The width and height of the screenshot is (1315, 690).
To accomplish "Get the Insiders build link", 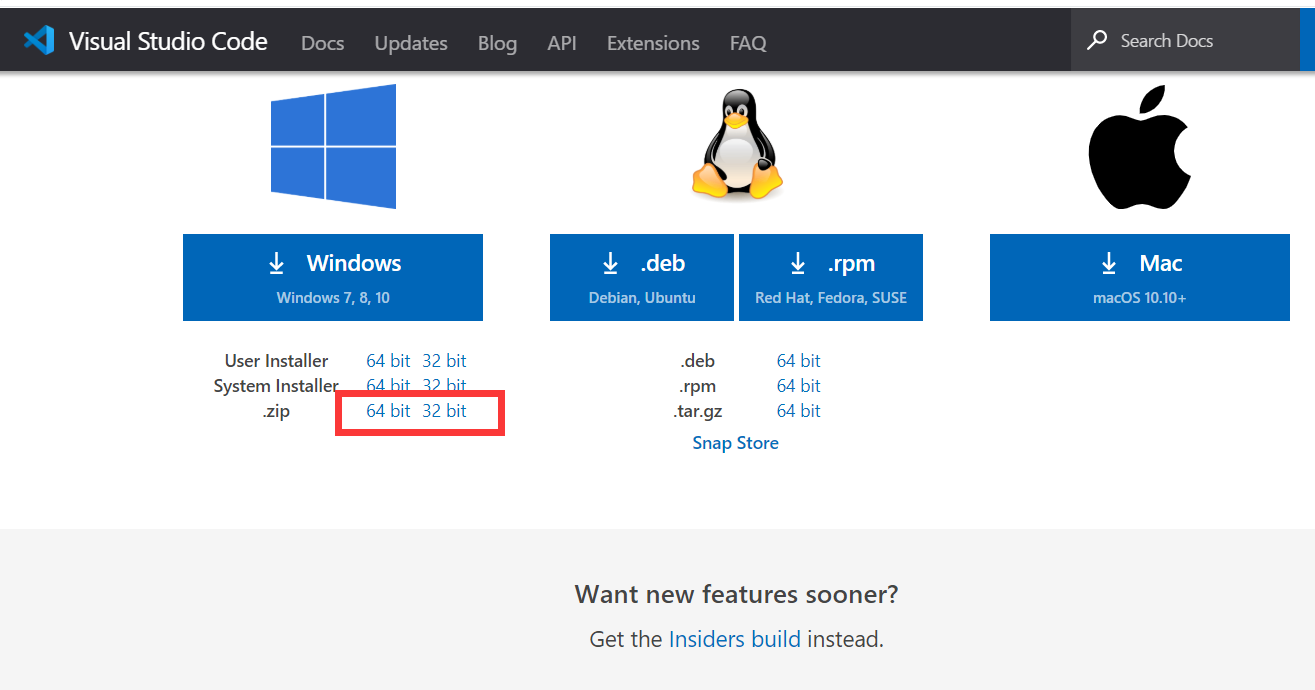I will coord(735,639).
